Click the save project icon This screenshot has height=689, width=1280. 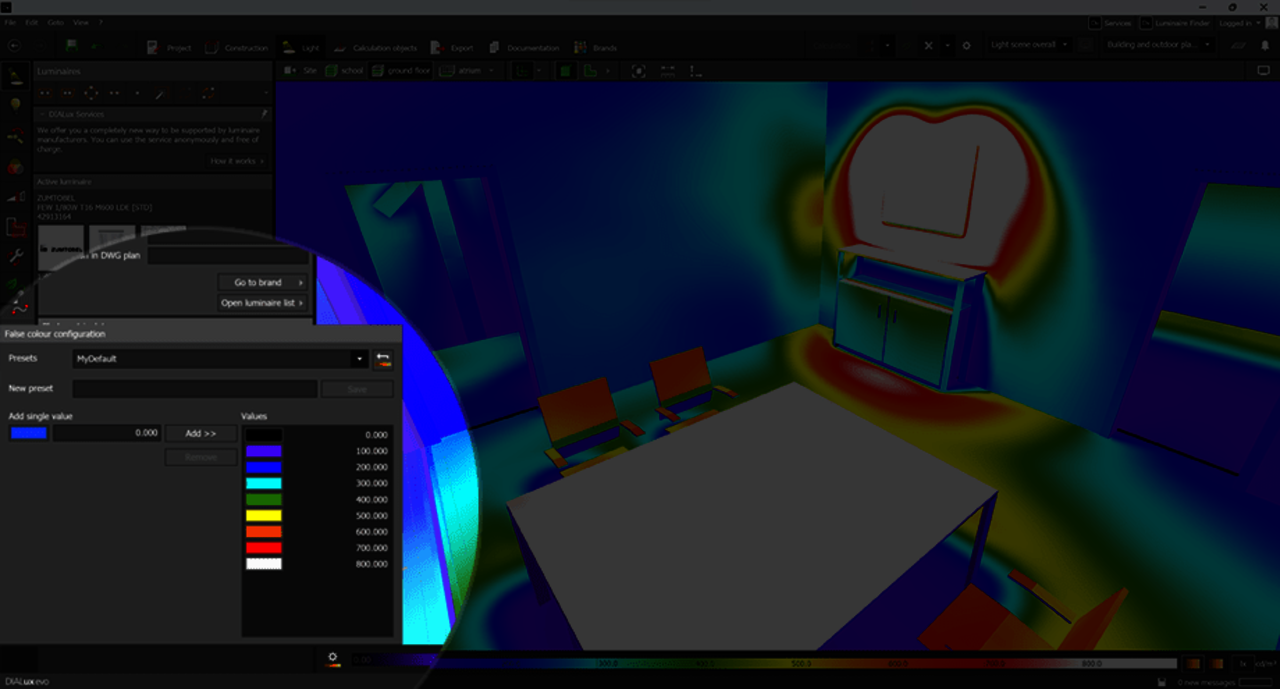72,46
